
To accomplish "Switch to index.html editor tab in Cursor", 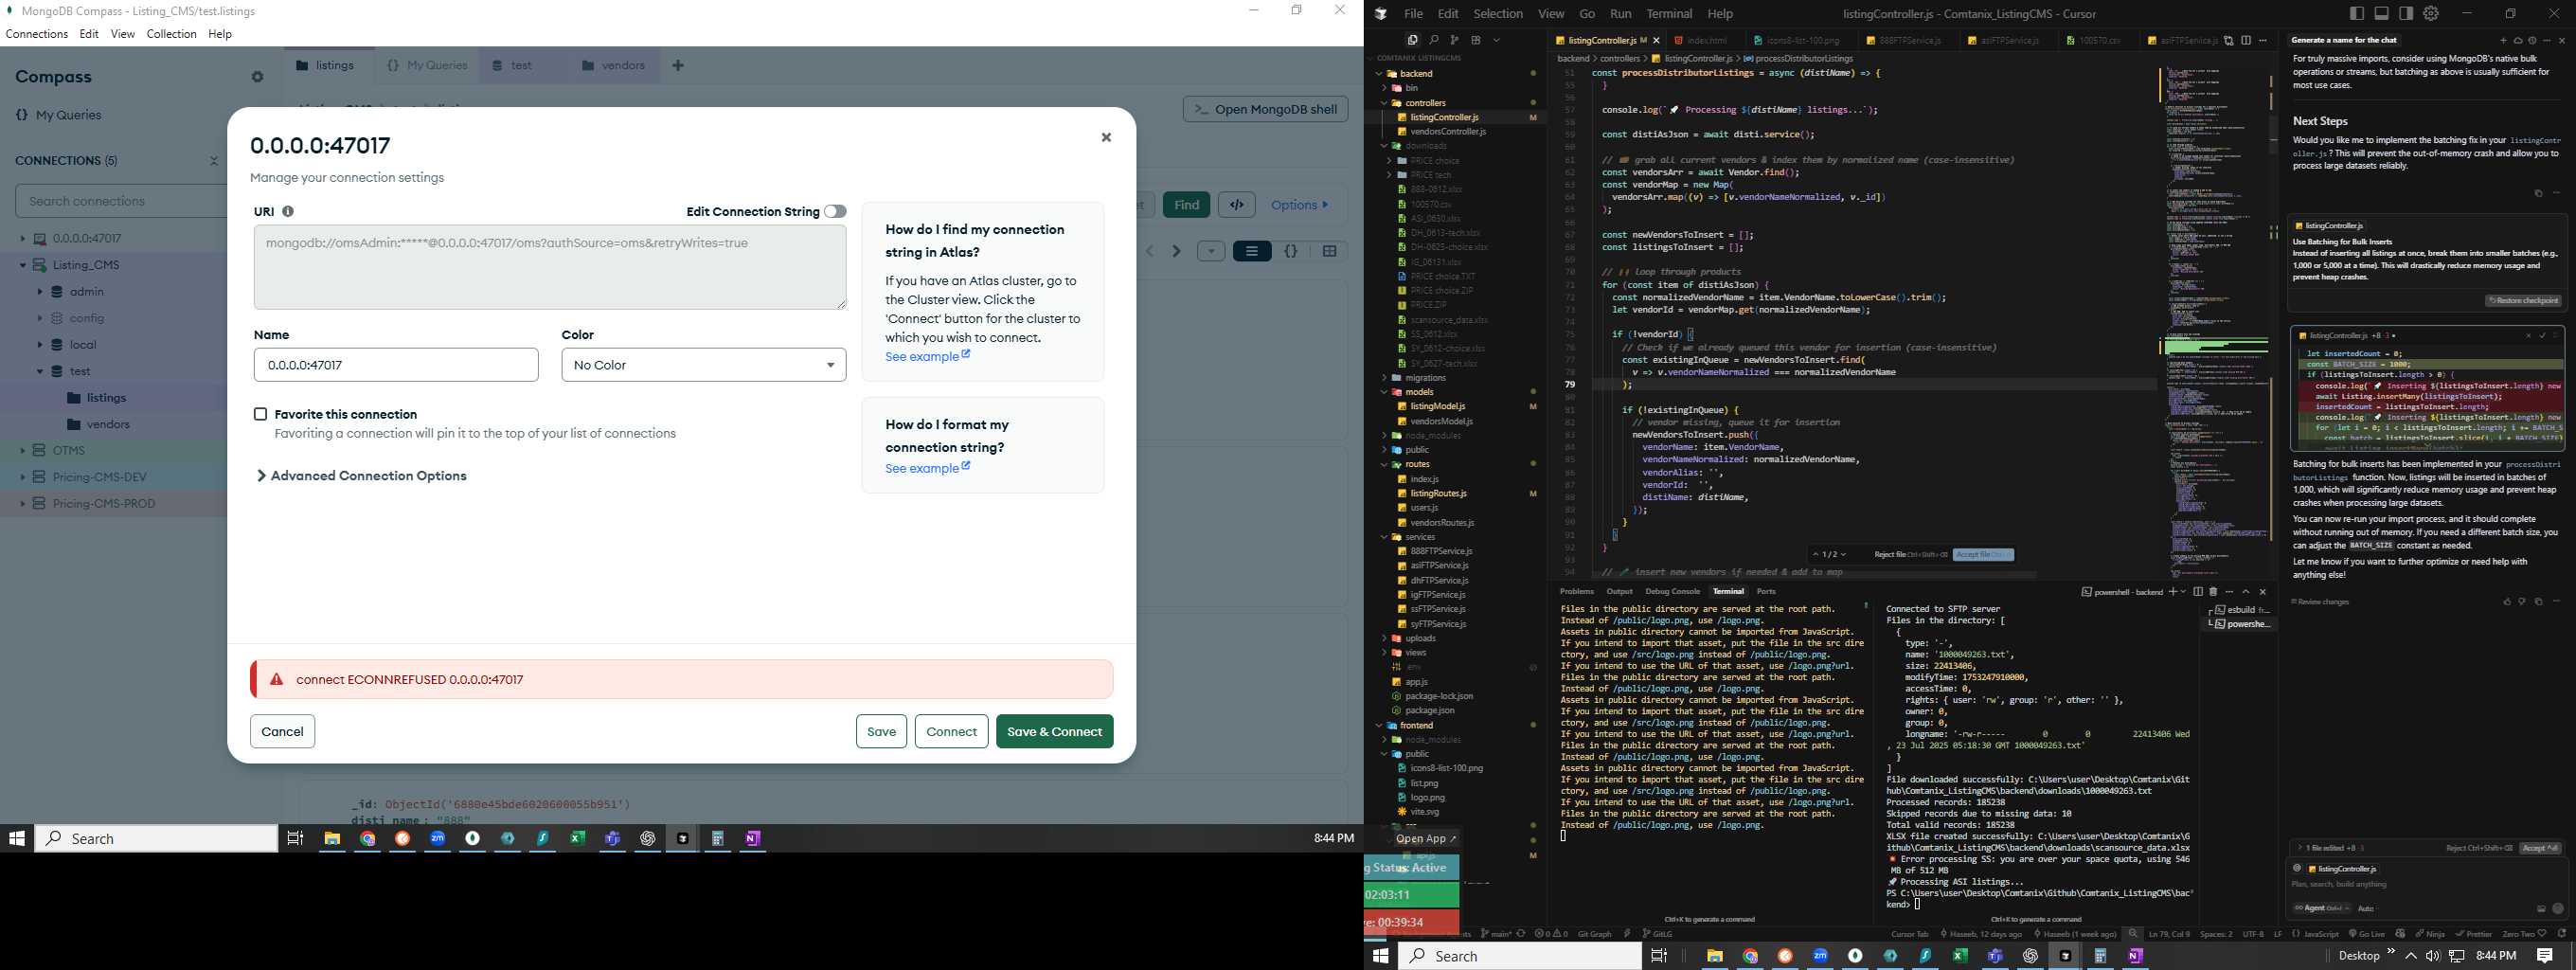I will click(x=1706, y=41).
